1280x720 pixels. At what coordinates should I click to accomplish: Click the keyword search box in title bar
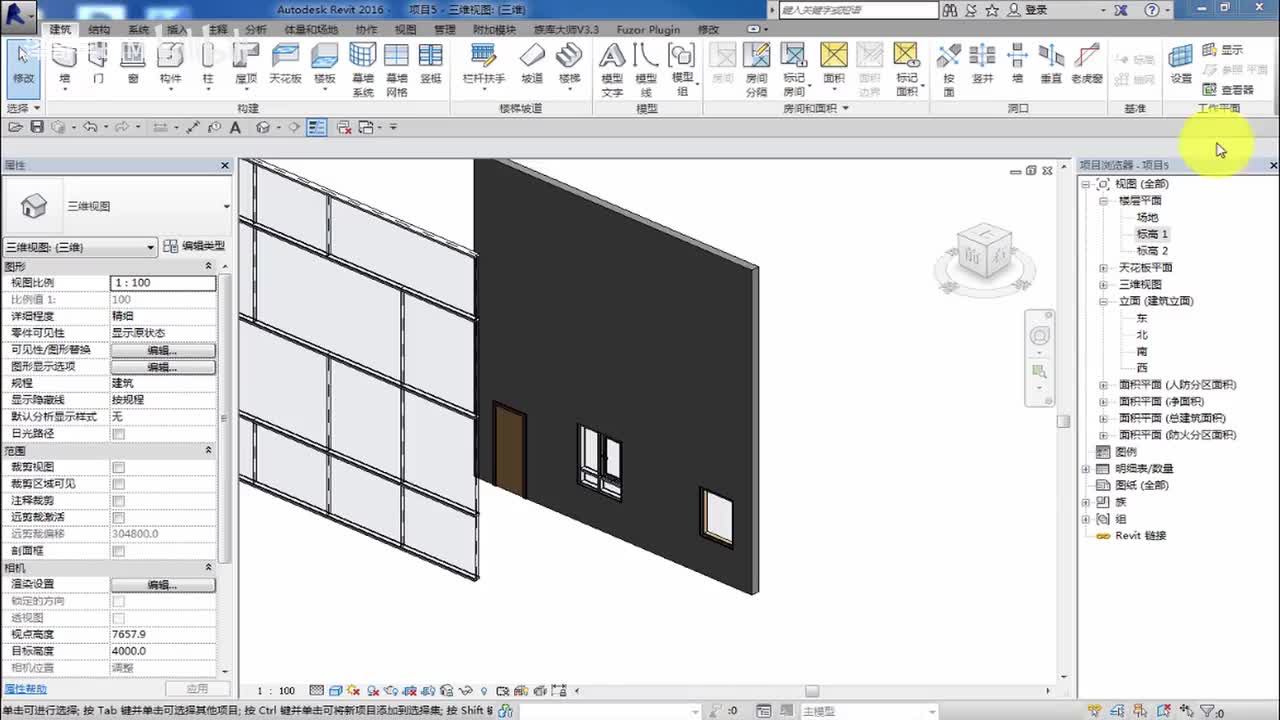click(x=858, y=10)
